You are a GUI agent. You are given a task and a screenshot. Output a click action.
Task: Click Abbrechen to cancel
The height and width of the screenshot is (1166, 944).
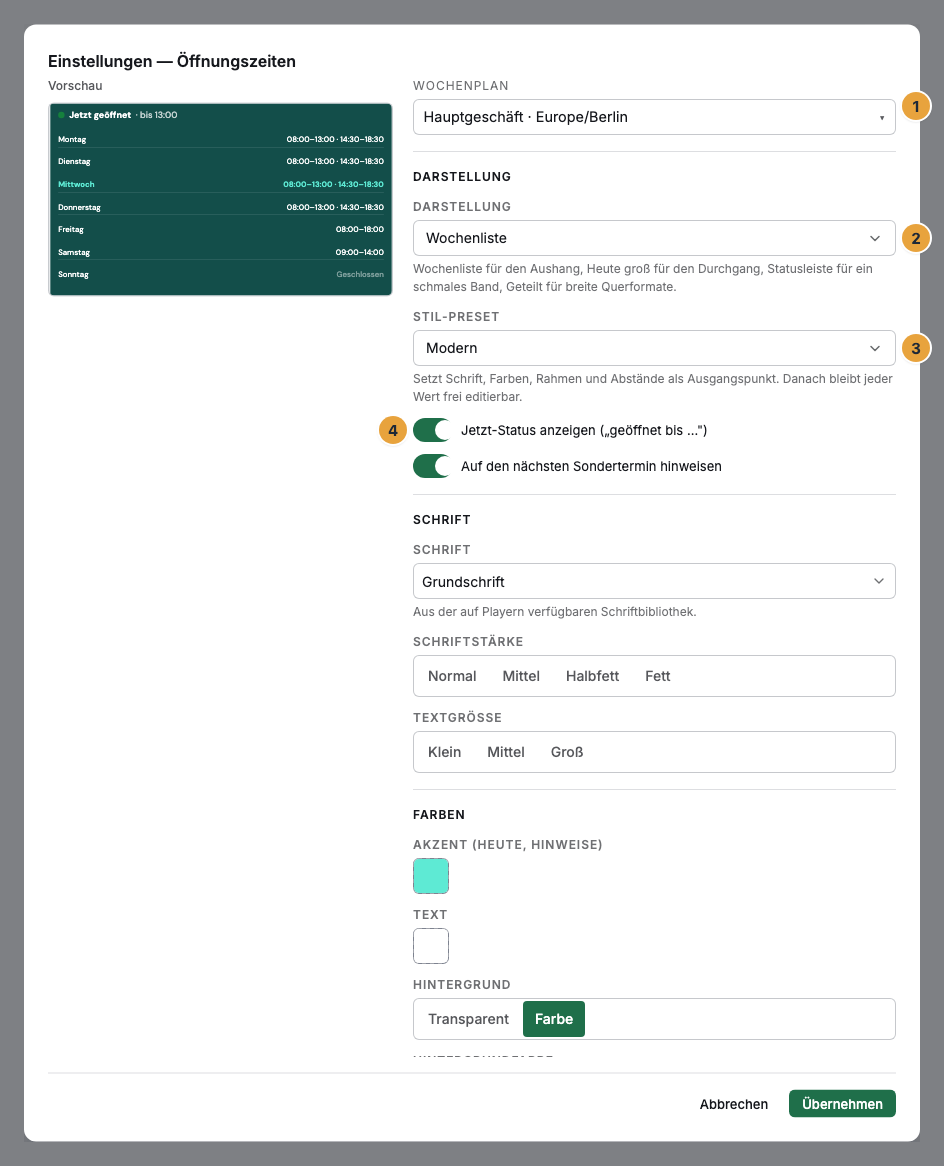733,1104
